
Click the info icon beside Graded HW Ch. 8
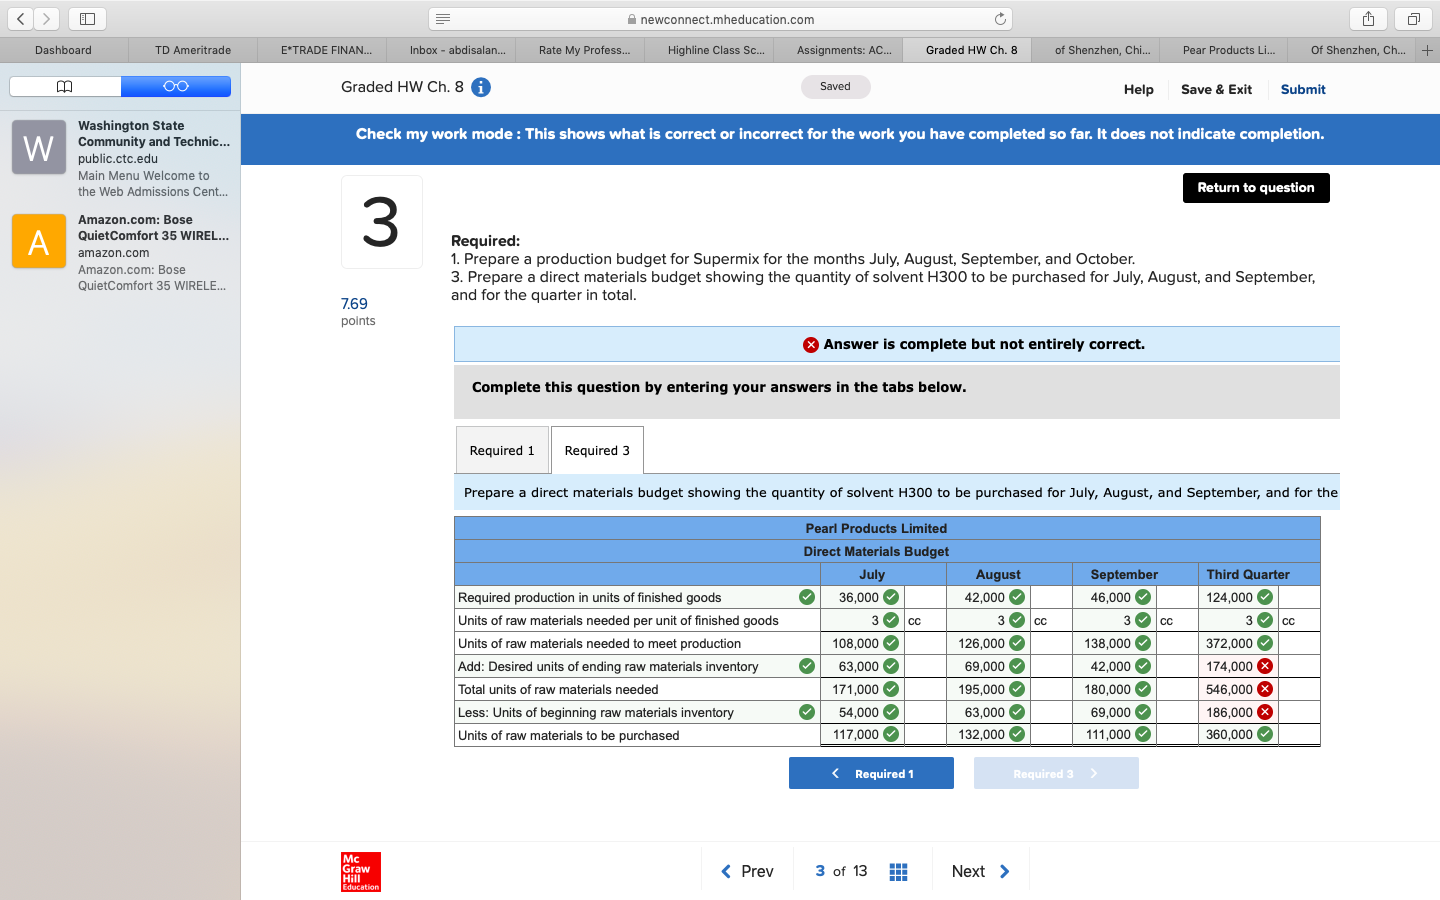tap(479, 87)
